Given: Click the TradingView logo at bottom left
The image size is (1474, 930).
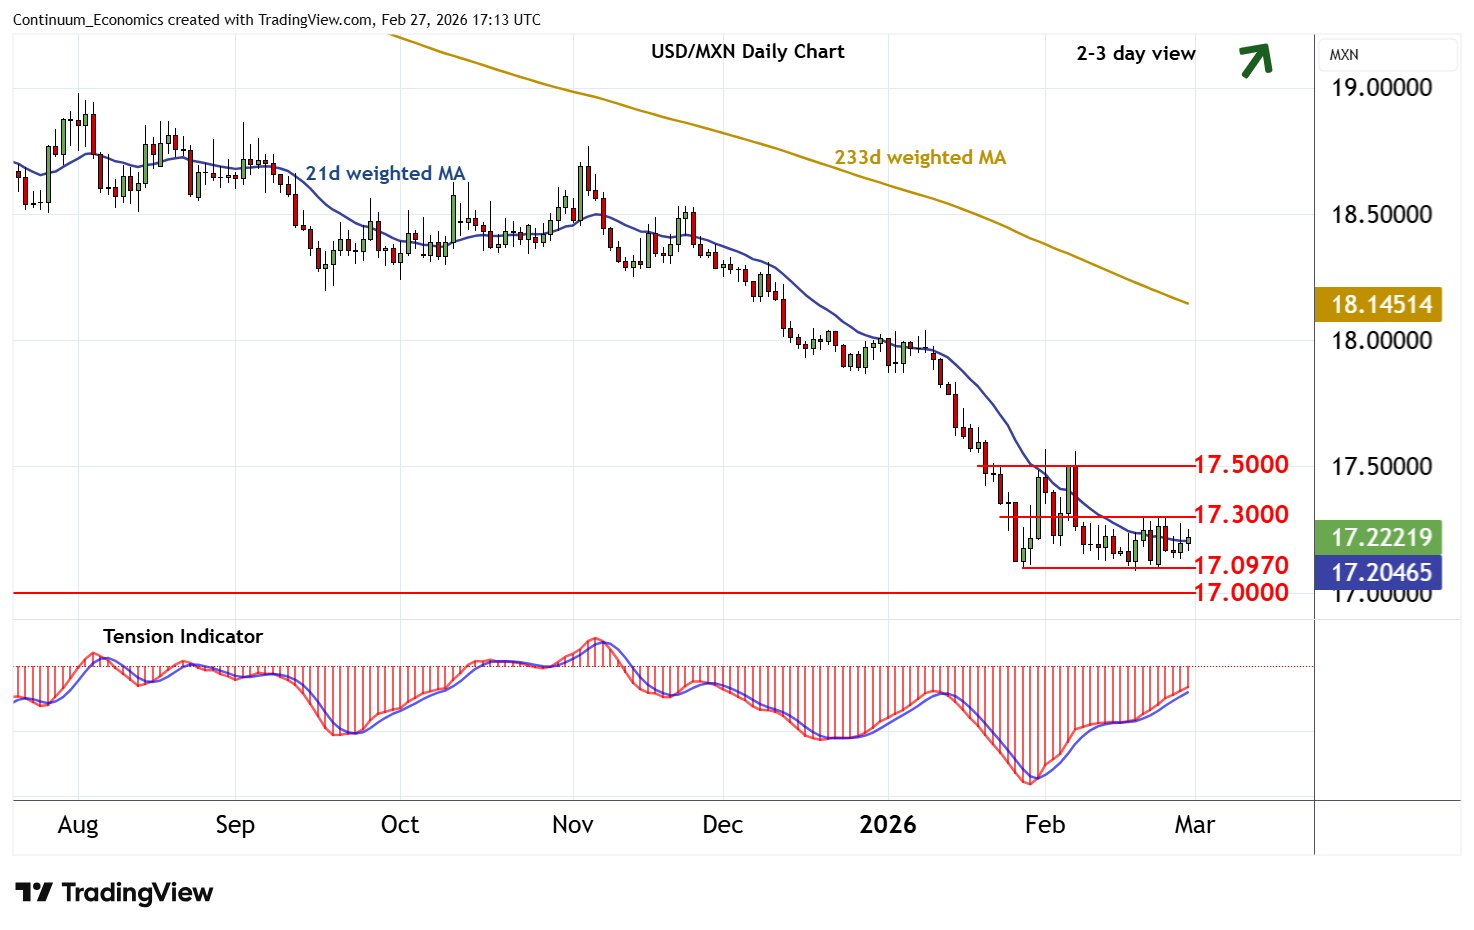Looking at the screenshot, I should 114,893.
